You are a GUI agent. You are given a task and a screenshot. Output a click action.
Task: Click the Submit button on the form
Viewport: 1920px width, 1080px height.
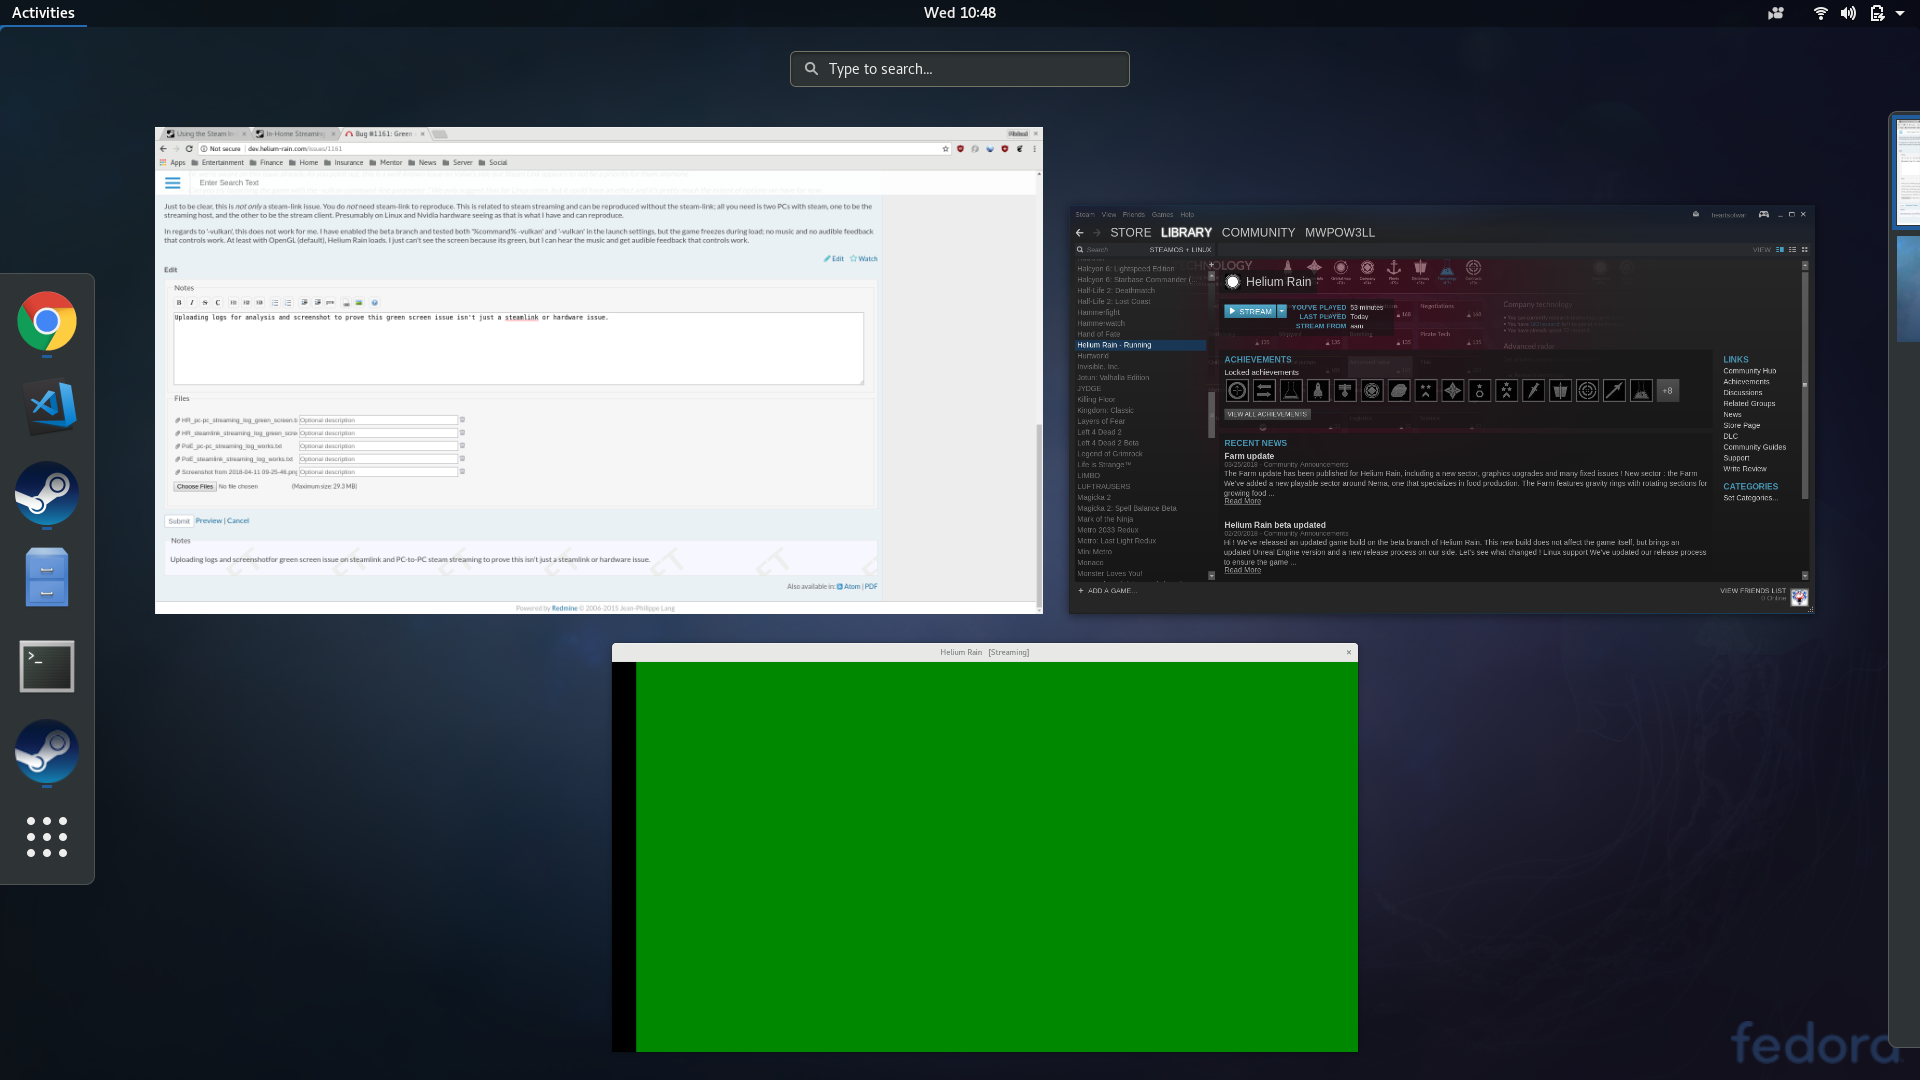pyautogui.click(x=179, y=521)
